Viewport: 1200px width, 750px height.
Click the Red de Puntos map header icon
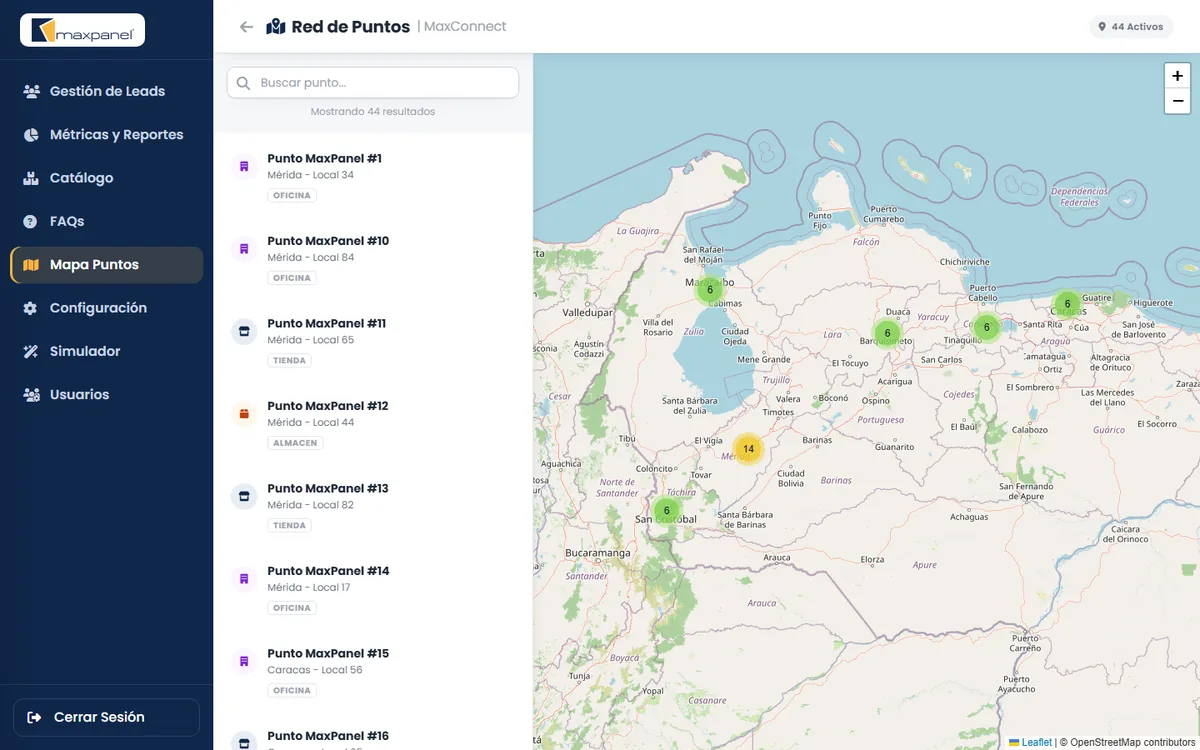[x=276, y=27]
